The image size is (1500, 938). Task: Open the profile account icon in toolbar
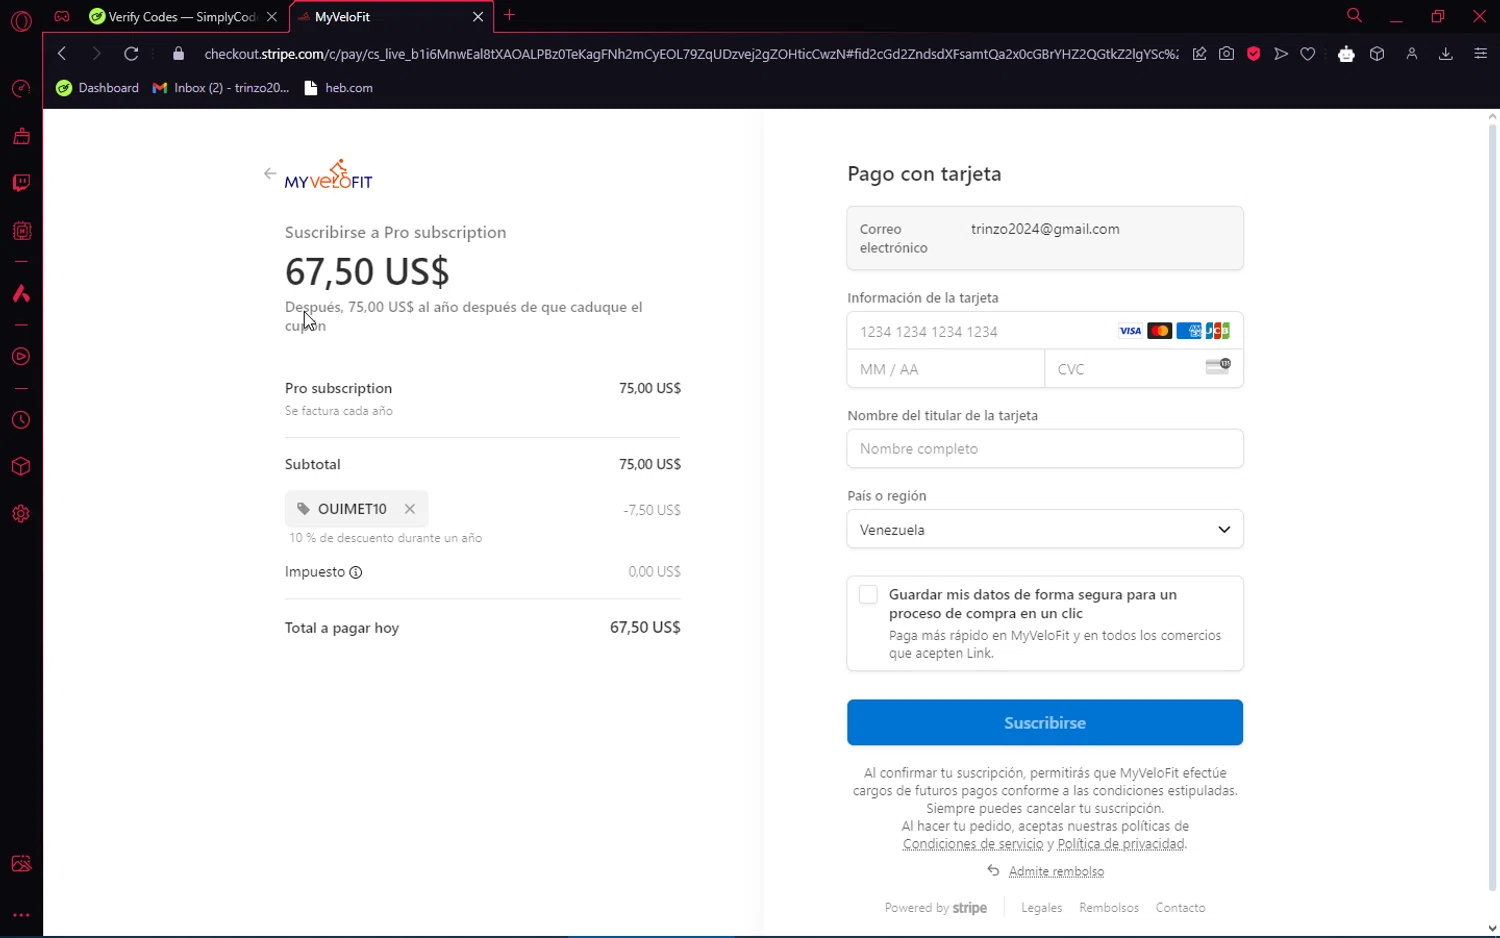[x=1412, y=54]
